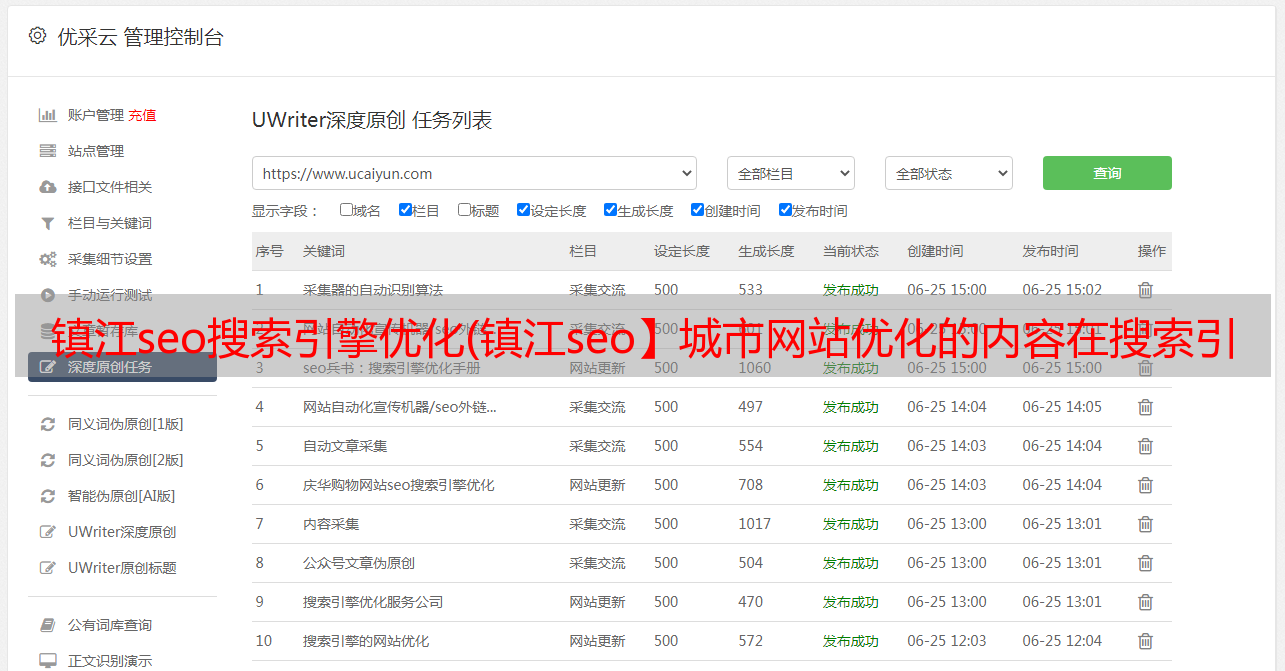1285x671 pixels.
Task: Enable the 标题 display field checkbox
Action: tap(464, 210)
